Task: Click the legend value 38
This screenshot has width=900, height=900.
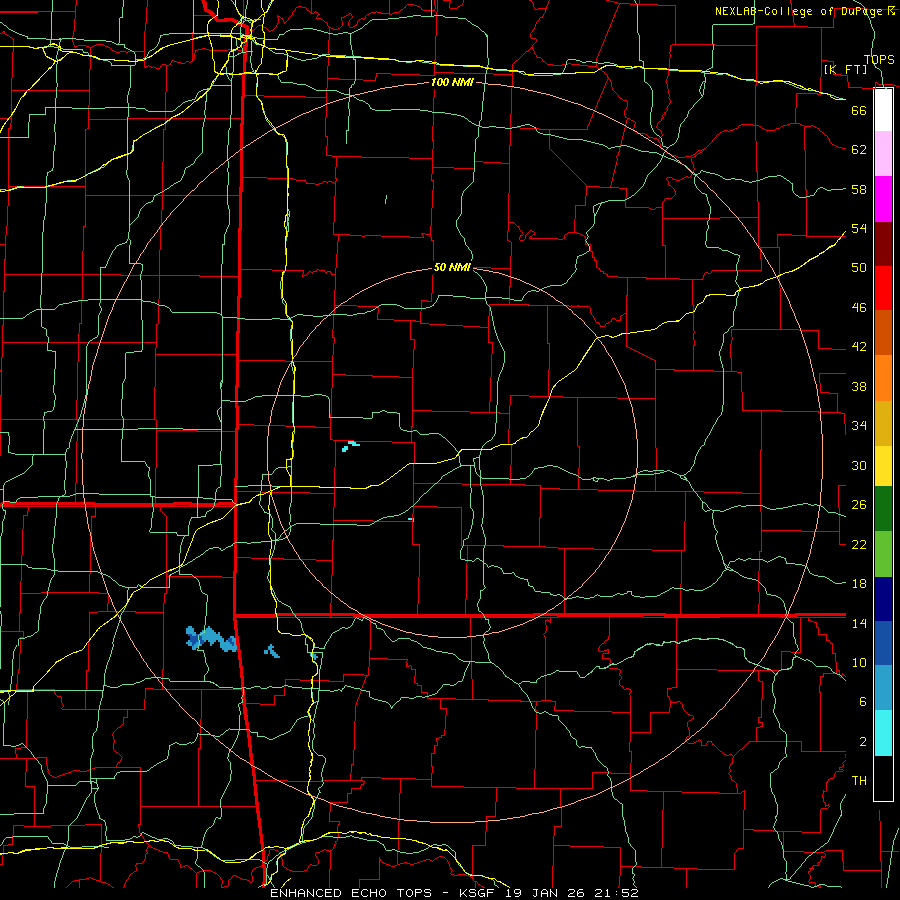Action: tap(859, 386)
